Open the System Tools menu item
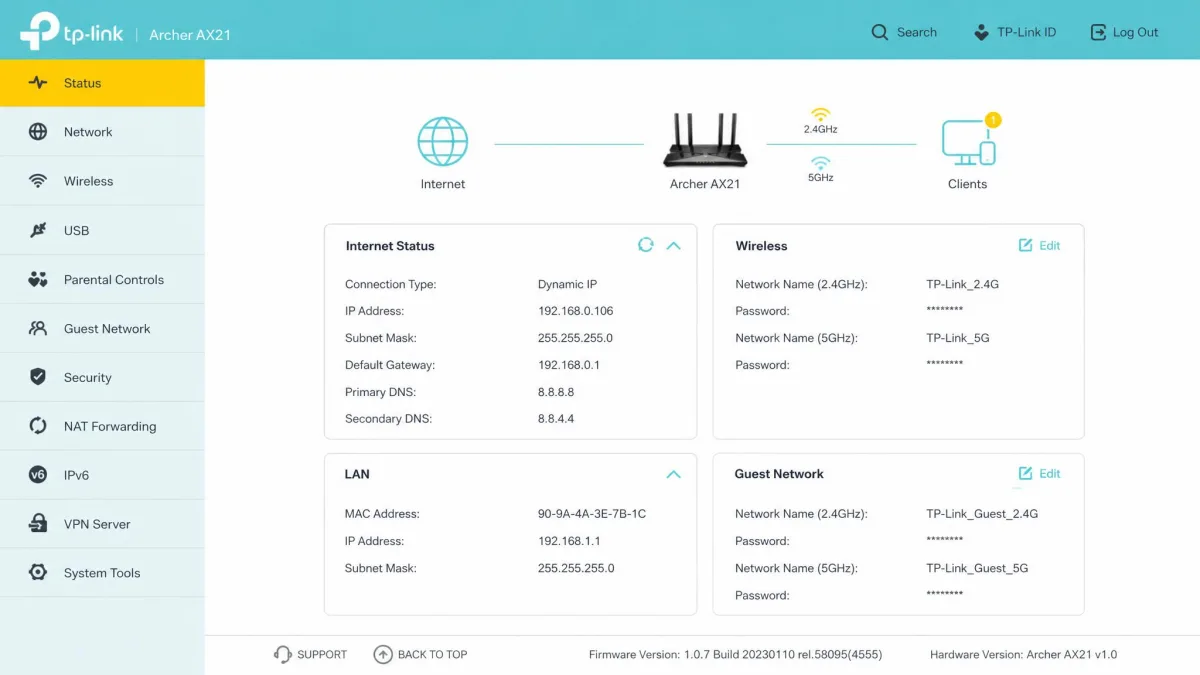 point(102,573)
